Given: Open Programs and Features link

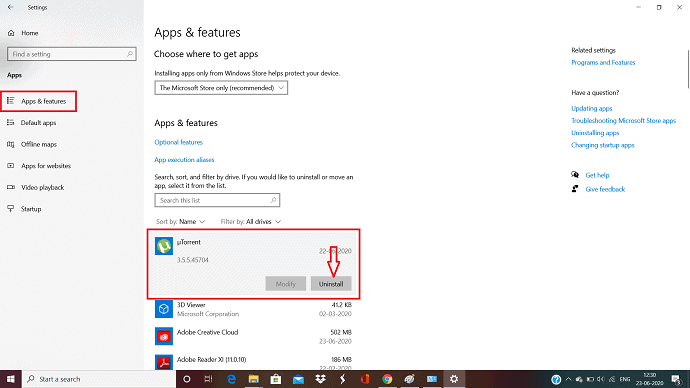Looking at the screenshot, I should click(603, 62).
